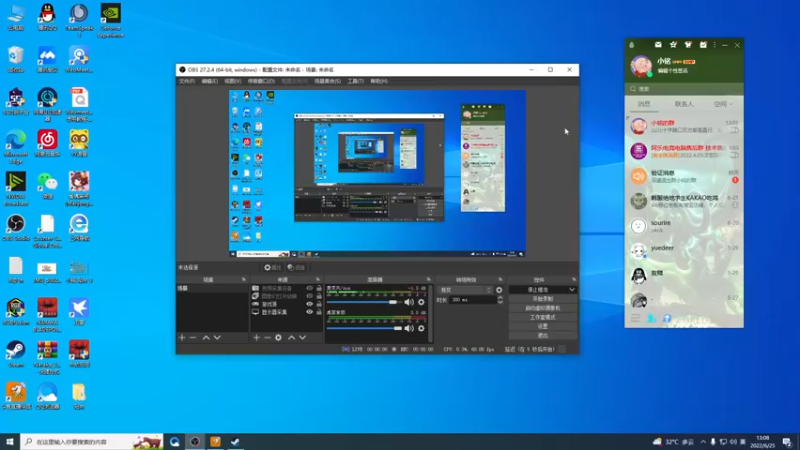The height and width of the screenshot is (450, 800).
Task: Open QQ main menu icon at bottom left
Action: click(x=635, y=319)
